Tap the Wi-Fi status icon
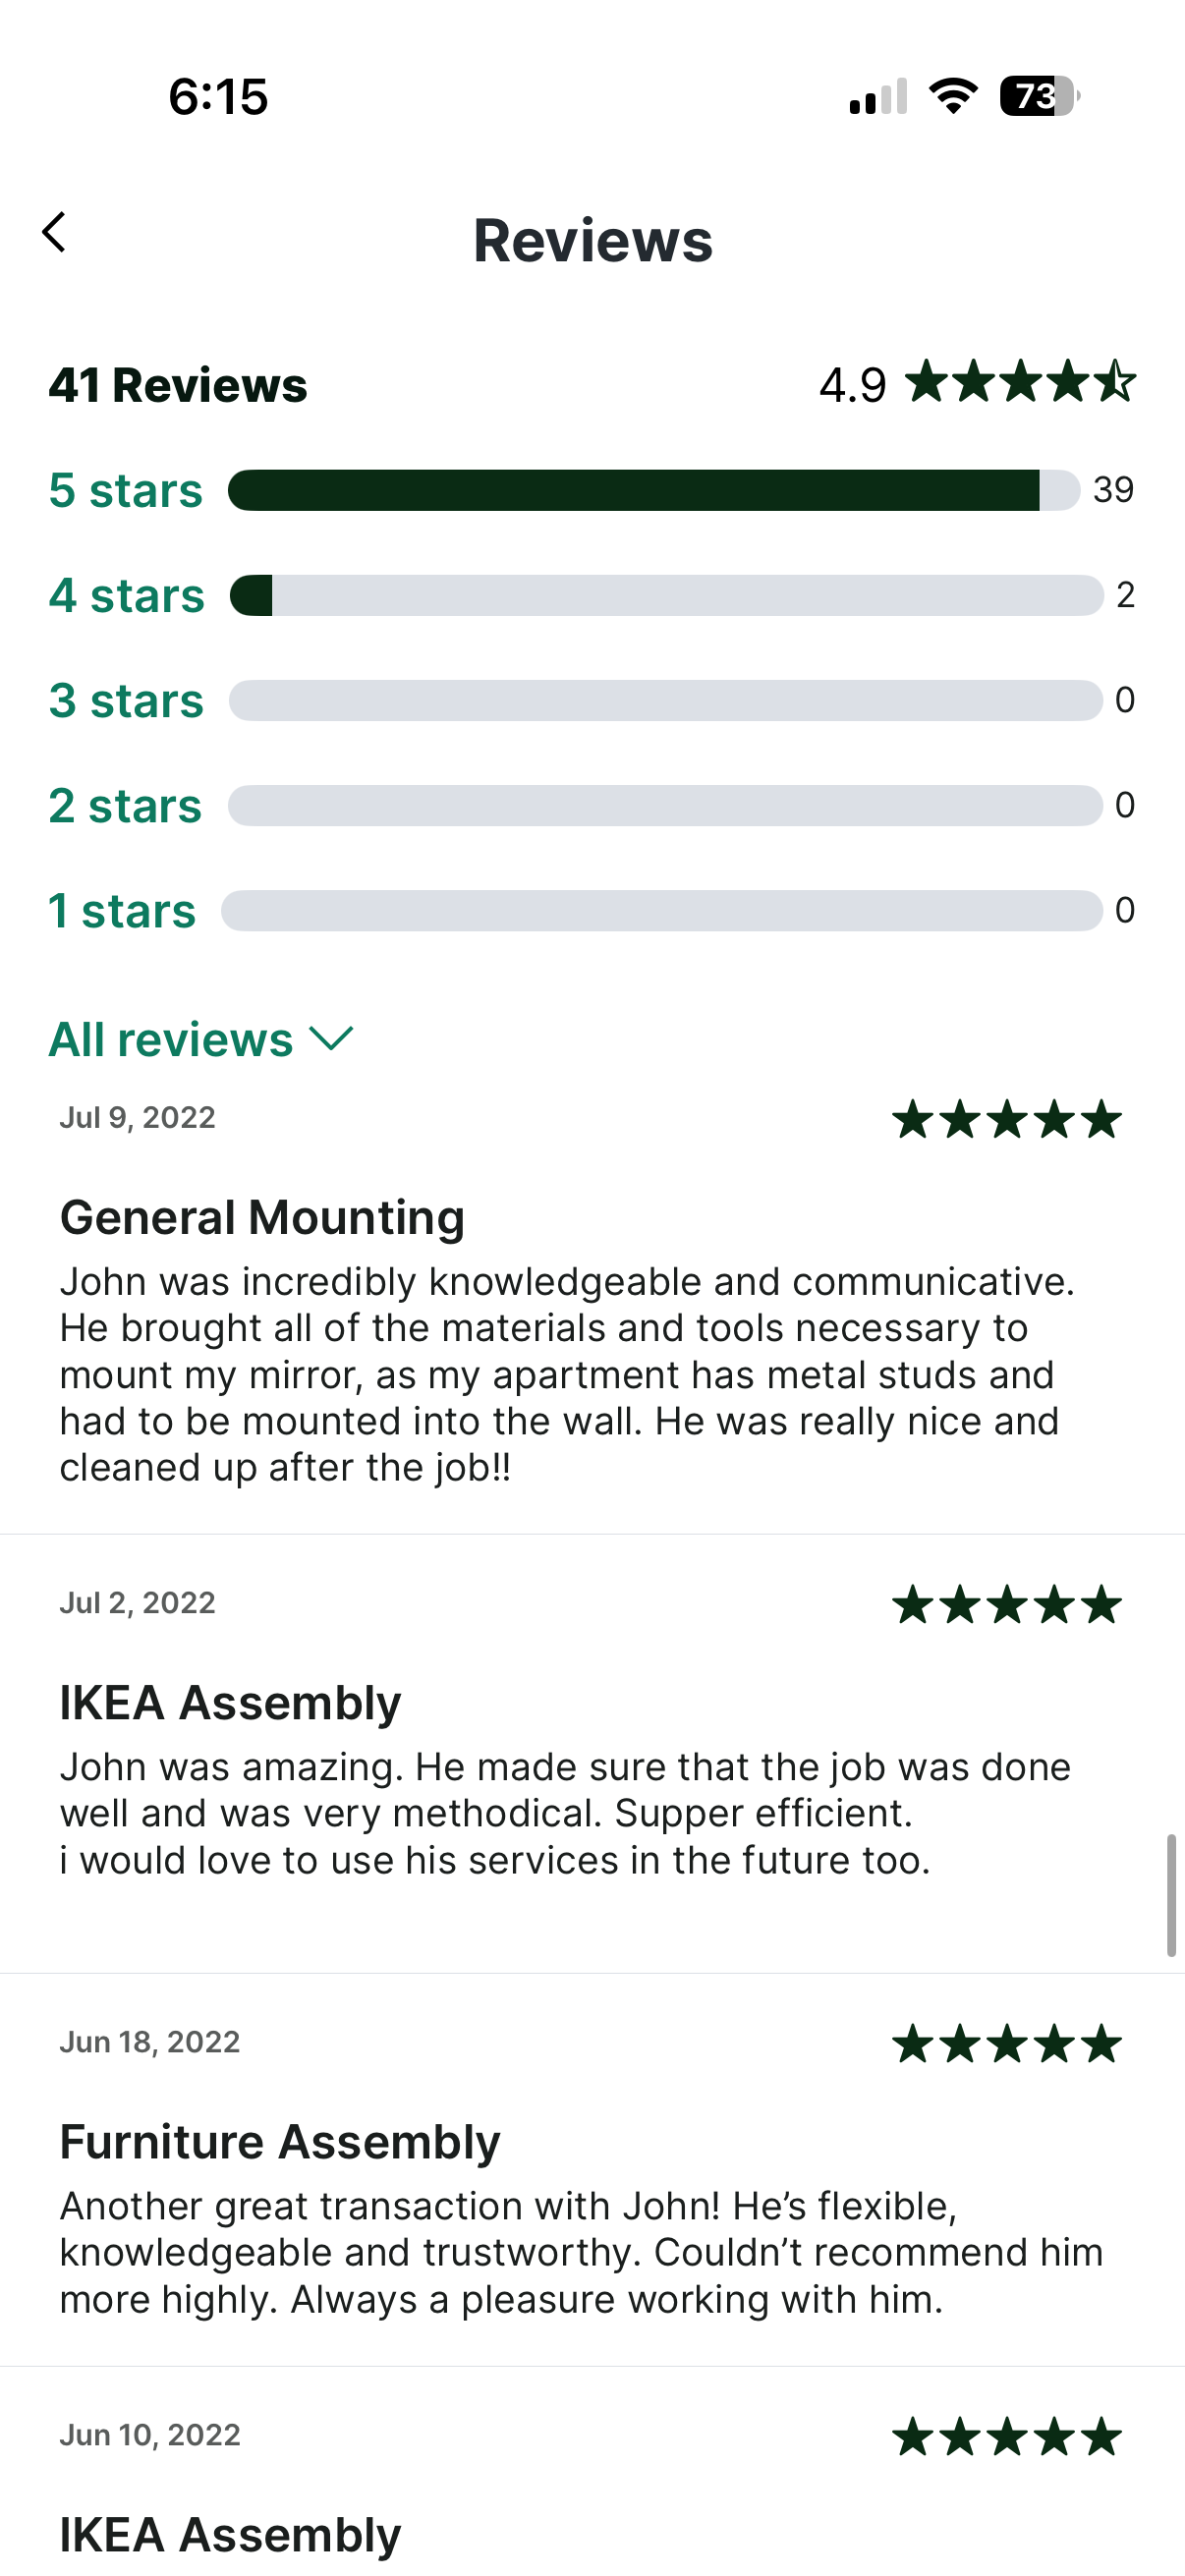 [953, 96]
